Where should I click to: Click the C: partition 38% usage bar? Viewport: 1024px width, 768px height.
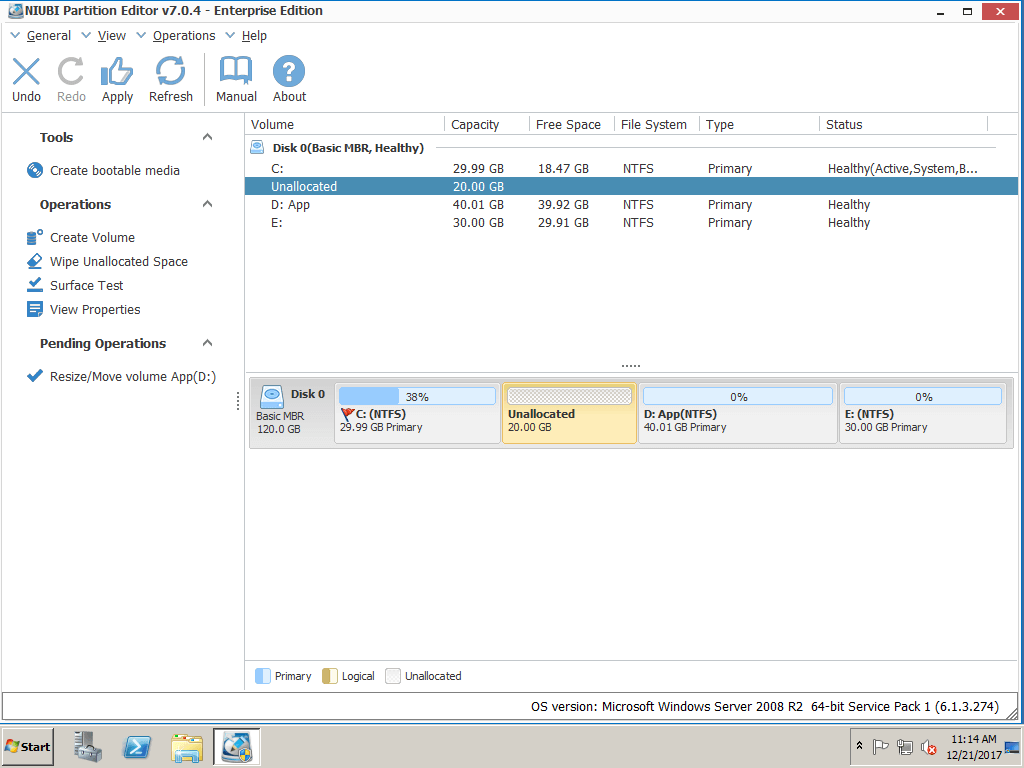click(x=417, y=396)
